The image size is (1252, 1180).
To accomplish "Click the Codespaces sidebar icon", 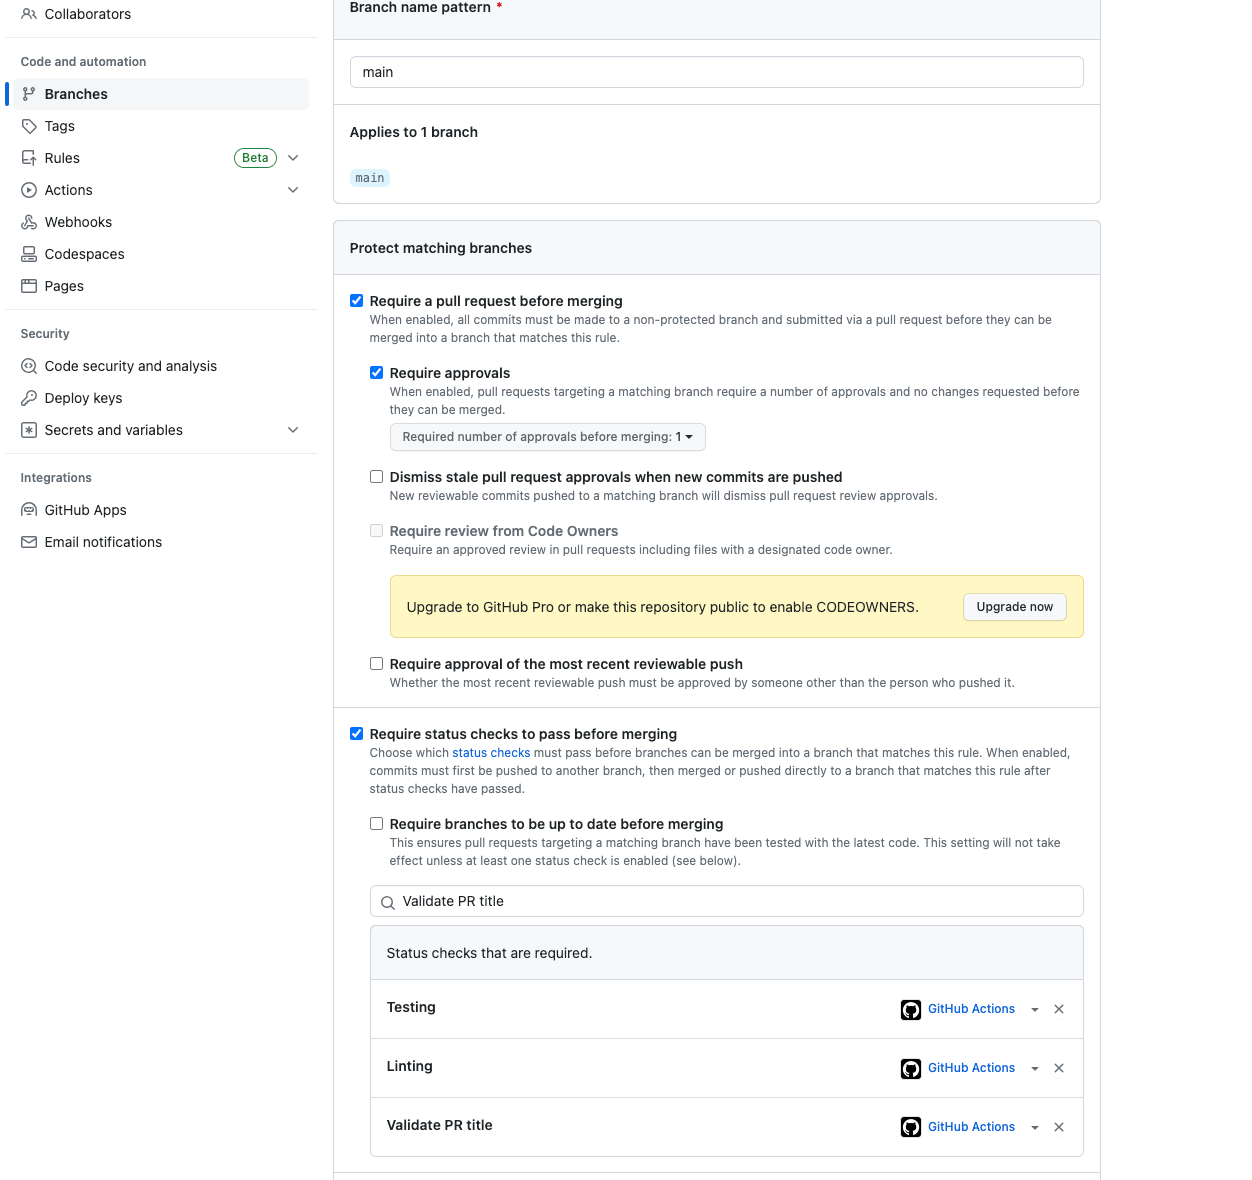I will [29, 254].
